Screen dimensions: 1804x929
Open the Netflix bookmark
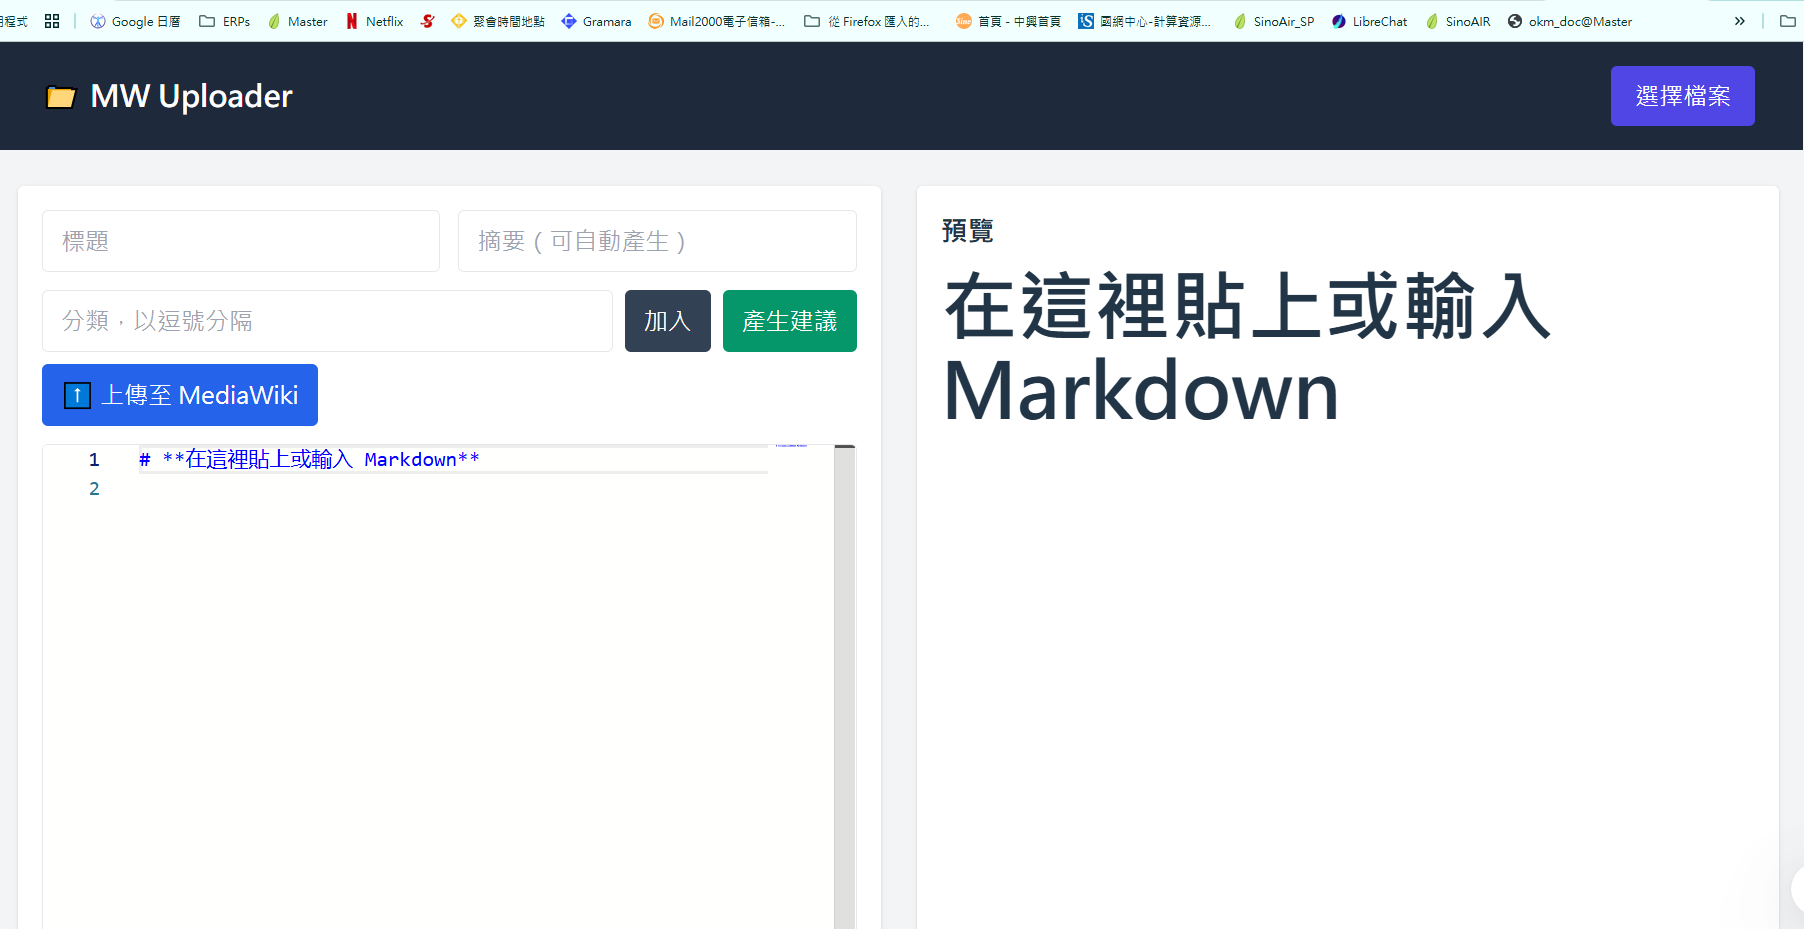(374, 21)
